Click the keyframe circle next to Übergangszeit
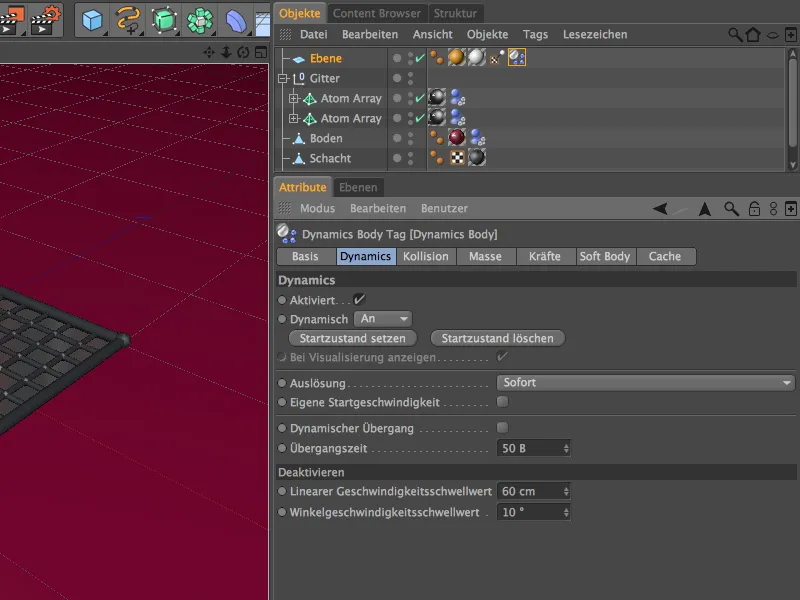800x600 pixels. click(282, 448)
